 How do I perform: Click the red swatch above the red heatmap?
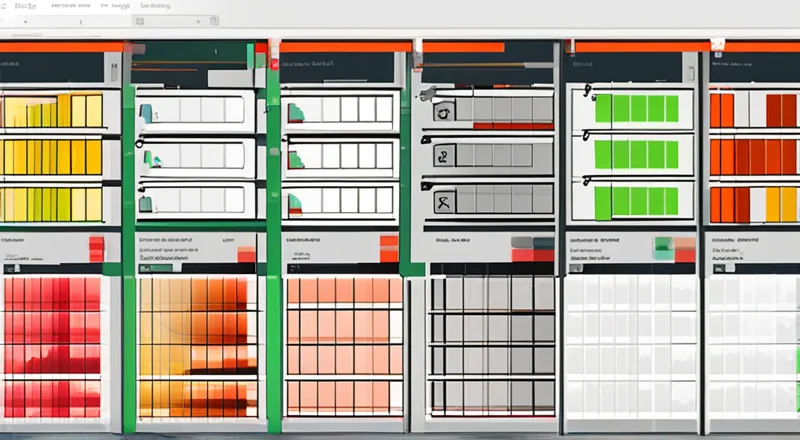(96, 248)
